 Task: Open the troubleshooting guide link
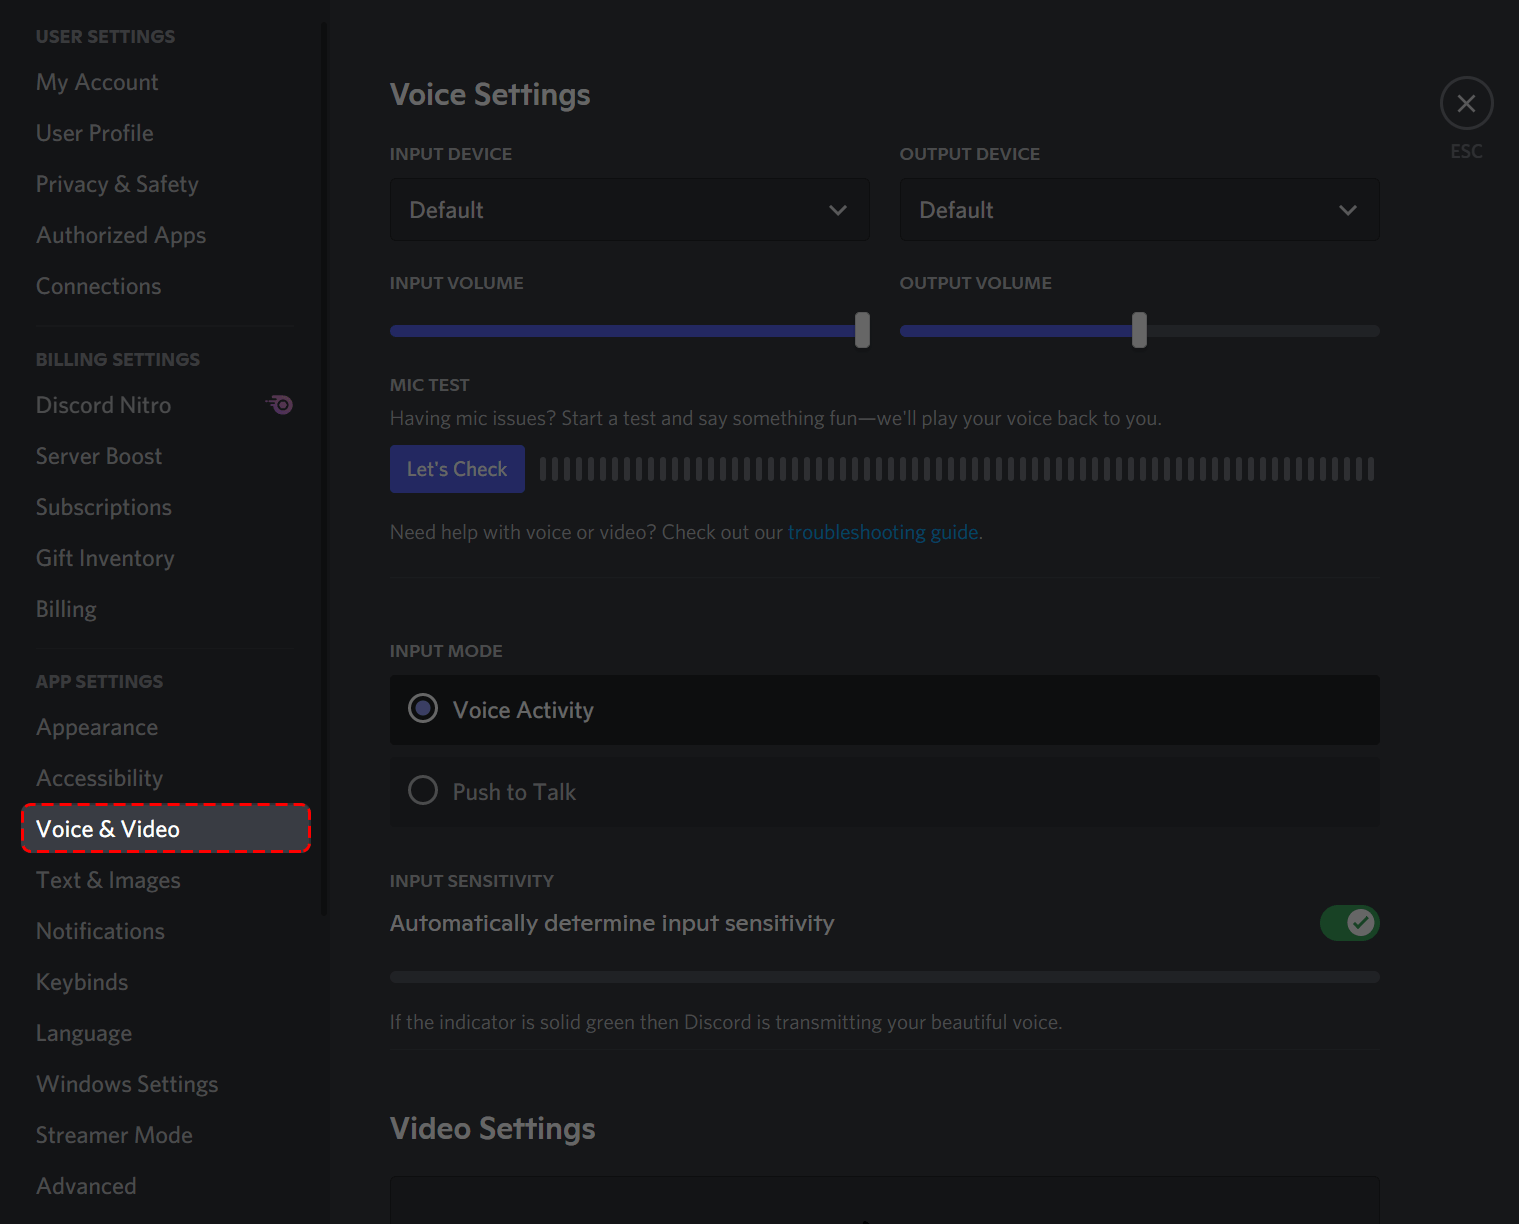pos(883,532)
